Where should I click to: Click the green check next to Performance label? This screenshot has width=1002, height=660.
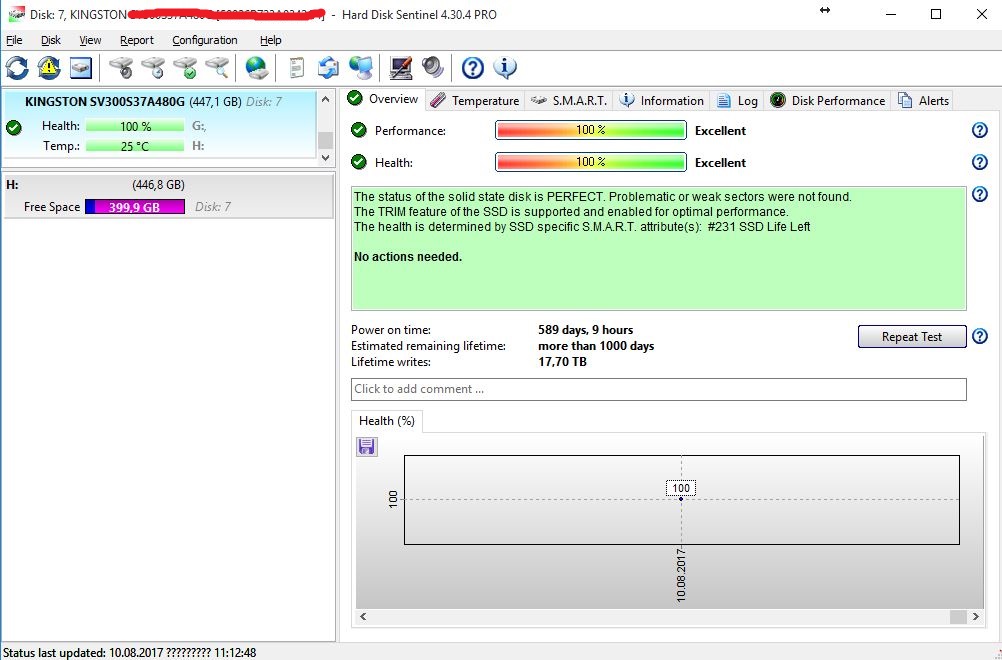[359, 130]
